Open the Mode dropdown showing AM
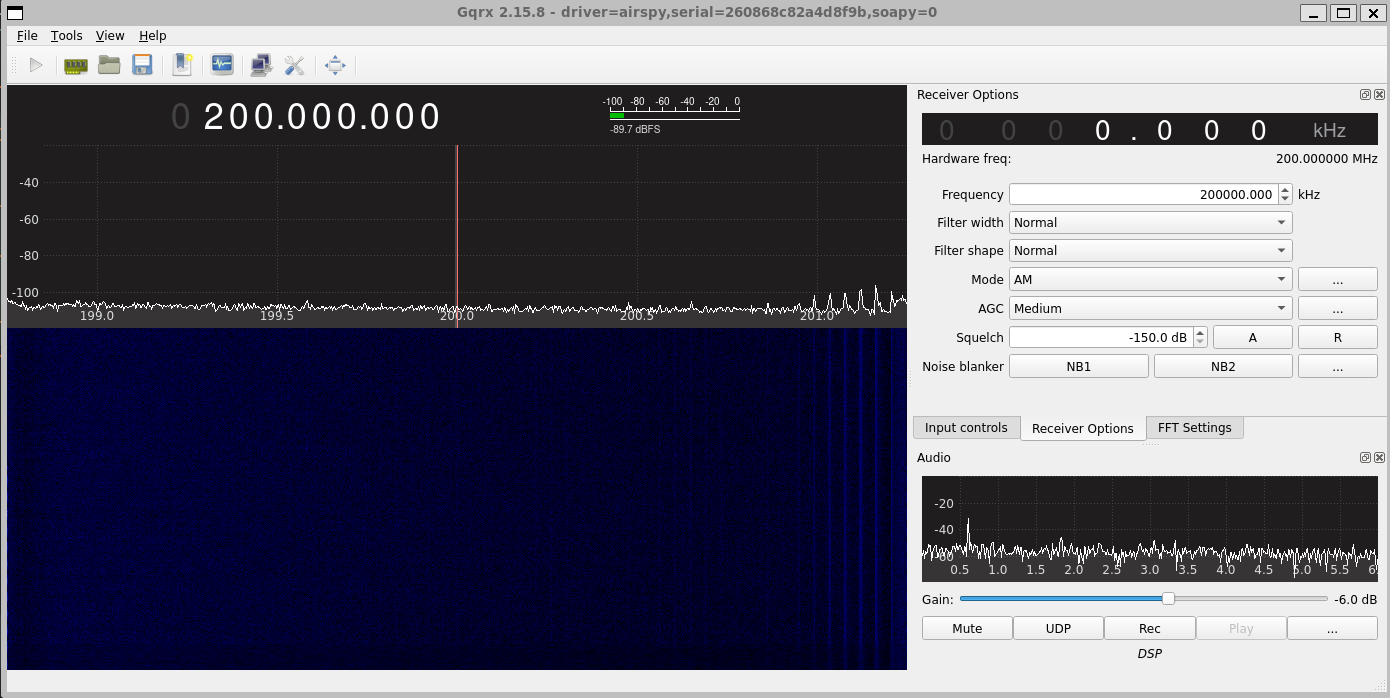This screenshot has width=1390, height=698. (1150, 279)
